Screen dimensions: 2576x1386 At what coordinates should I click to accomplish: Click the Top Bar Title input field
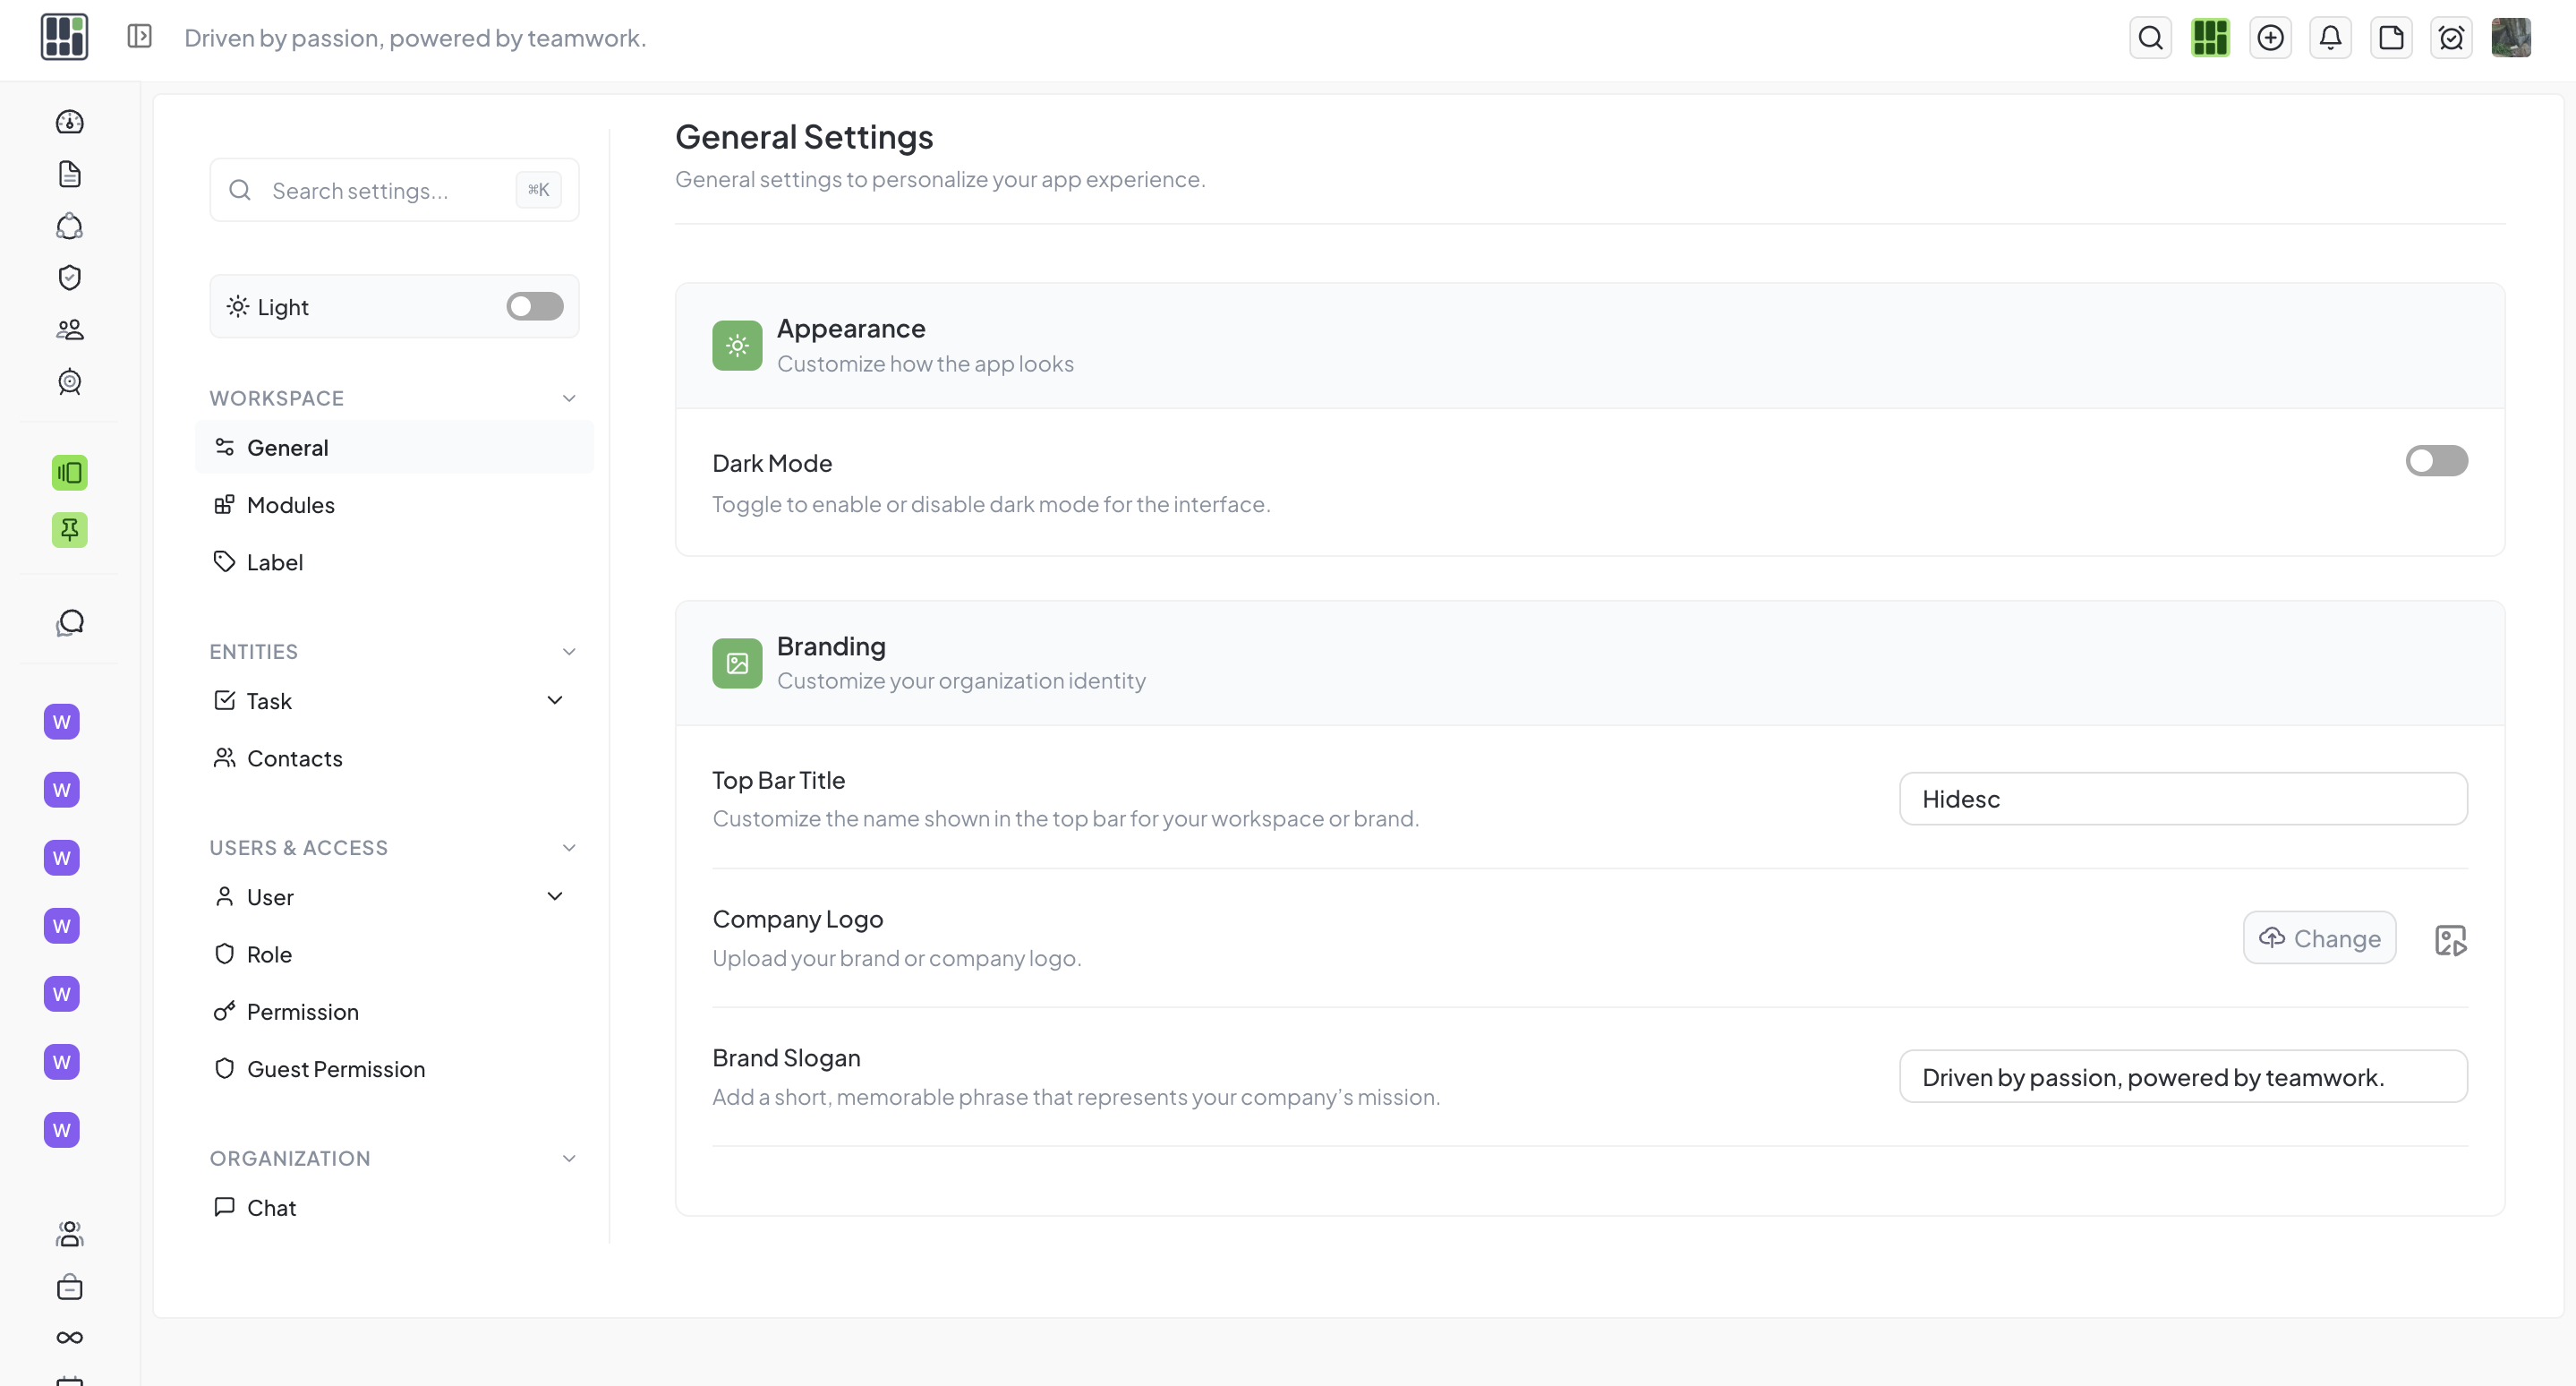point(2182,799)
